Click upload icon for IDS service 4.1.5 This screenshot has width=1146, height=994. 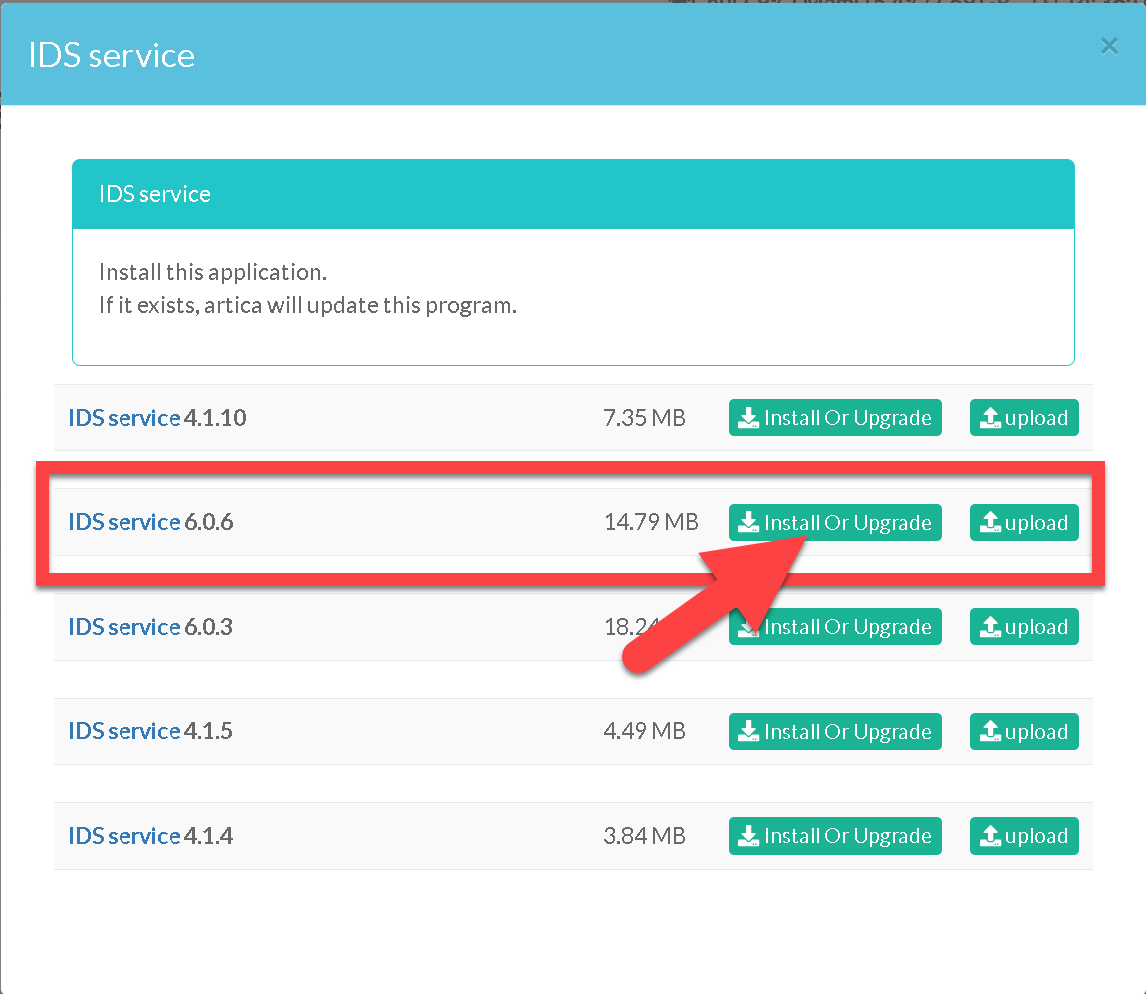coord(990,732)
